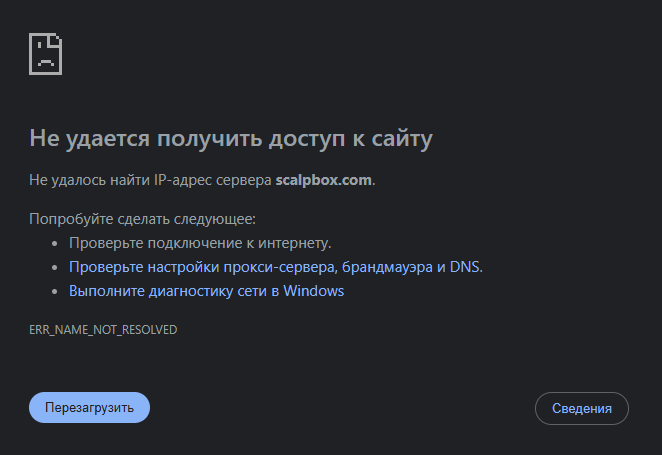Viewport: 662px width, 455px height.
Task: Click the Перезагрузить reload button
Action: 89,408
